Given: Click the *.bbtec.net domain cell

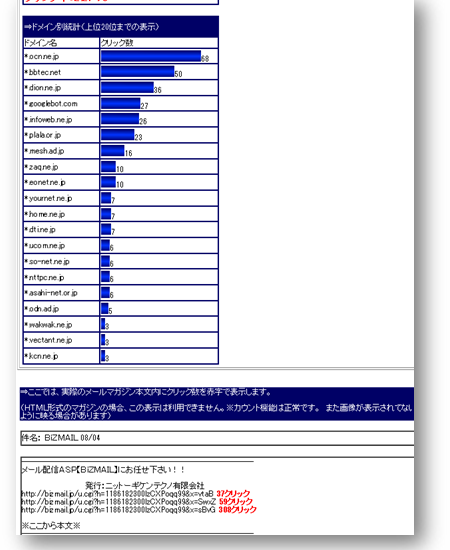Looking at the screenshot, I should tap(61, 72).
